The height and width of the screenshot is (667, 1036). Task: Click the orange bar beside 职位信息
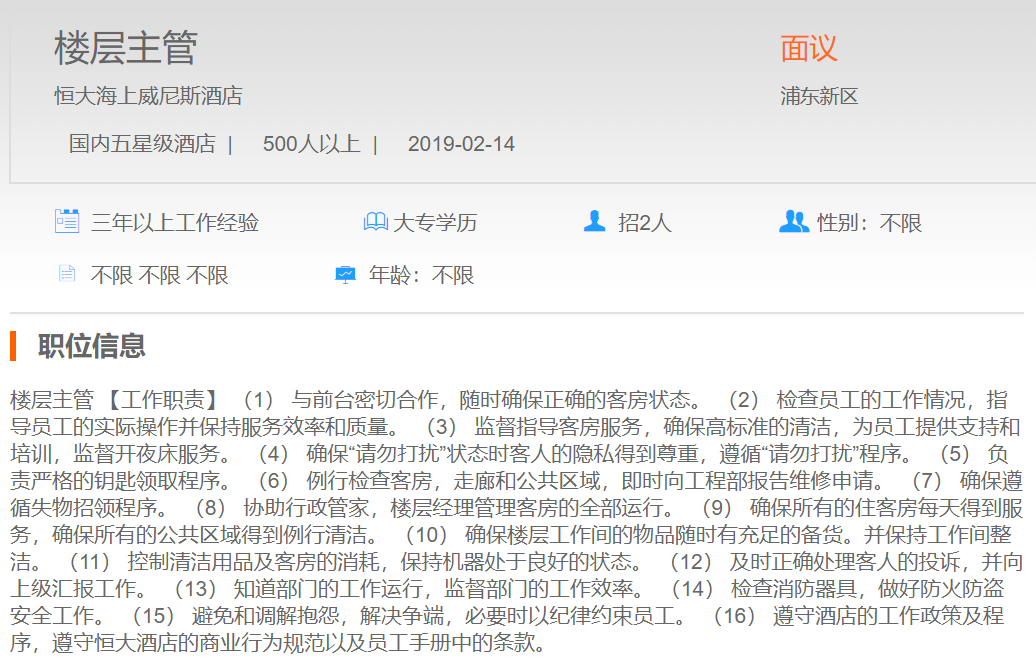13,346
